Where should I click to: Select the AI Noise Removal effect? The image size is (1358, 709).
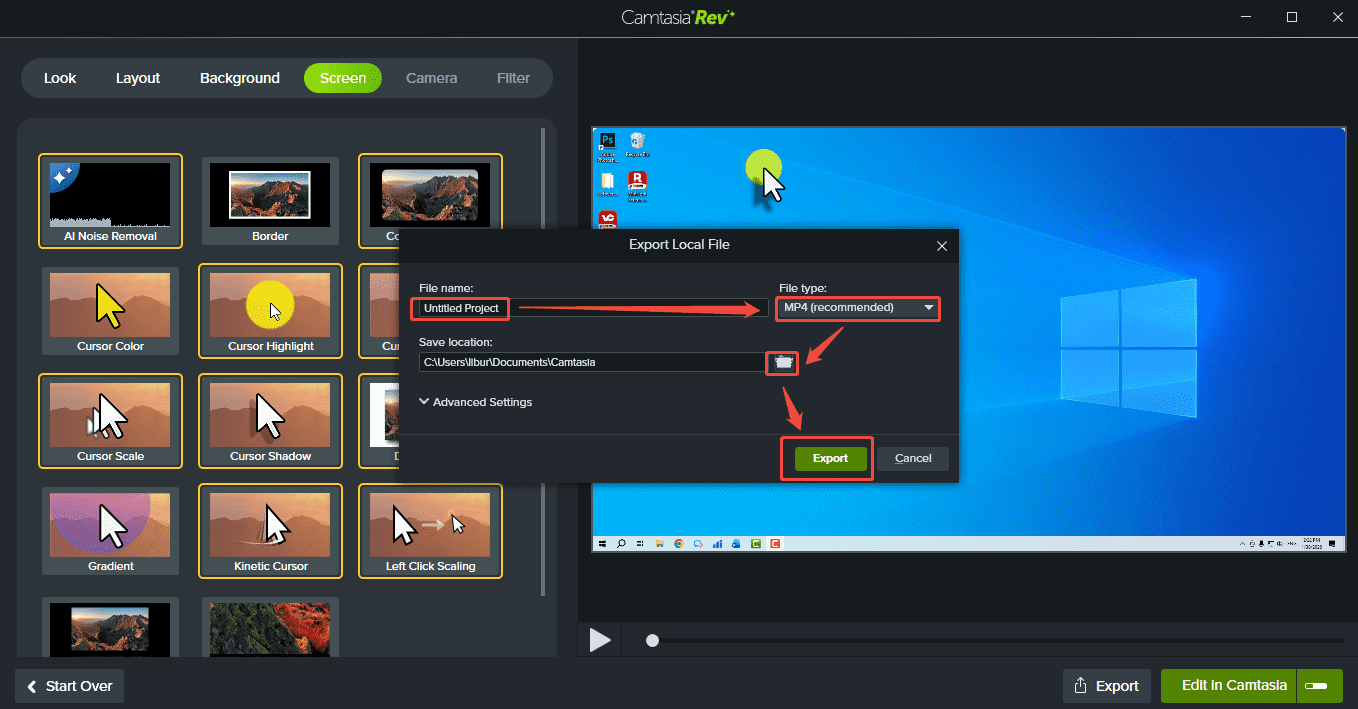point(110,201)
